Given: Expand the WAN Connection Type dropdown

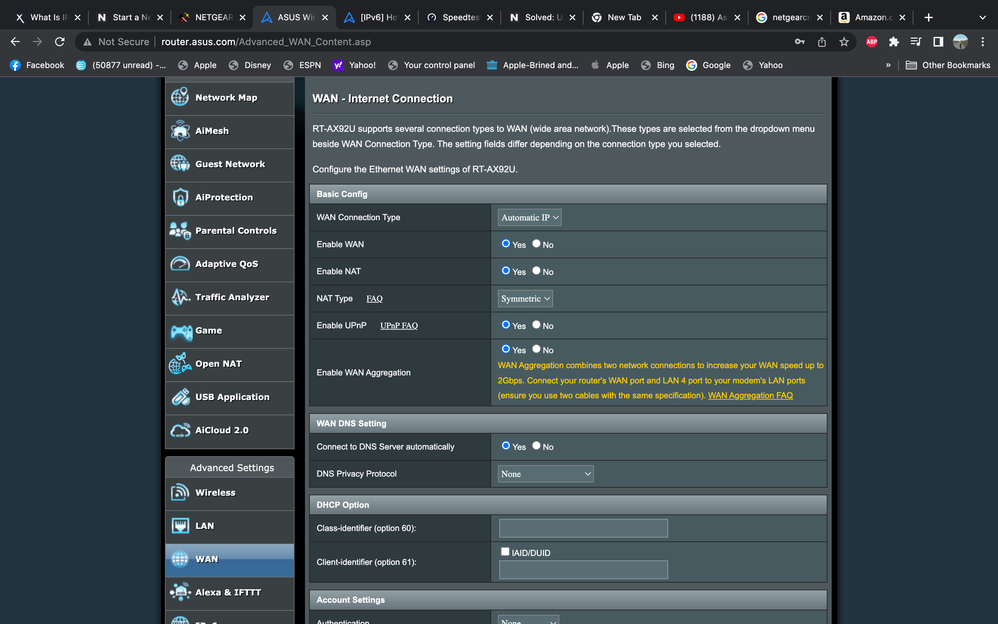Looking at the screenshot, I should pos(529,217).
